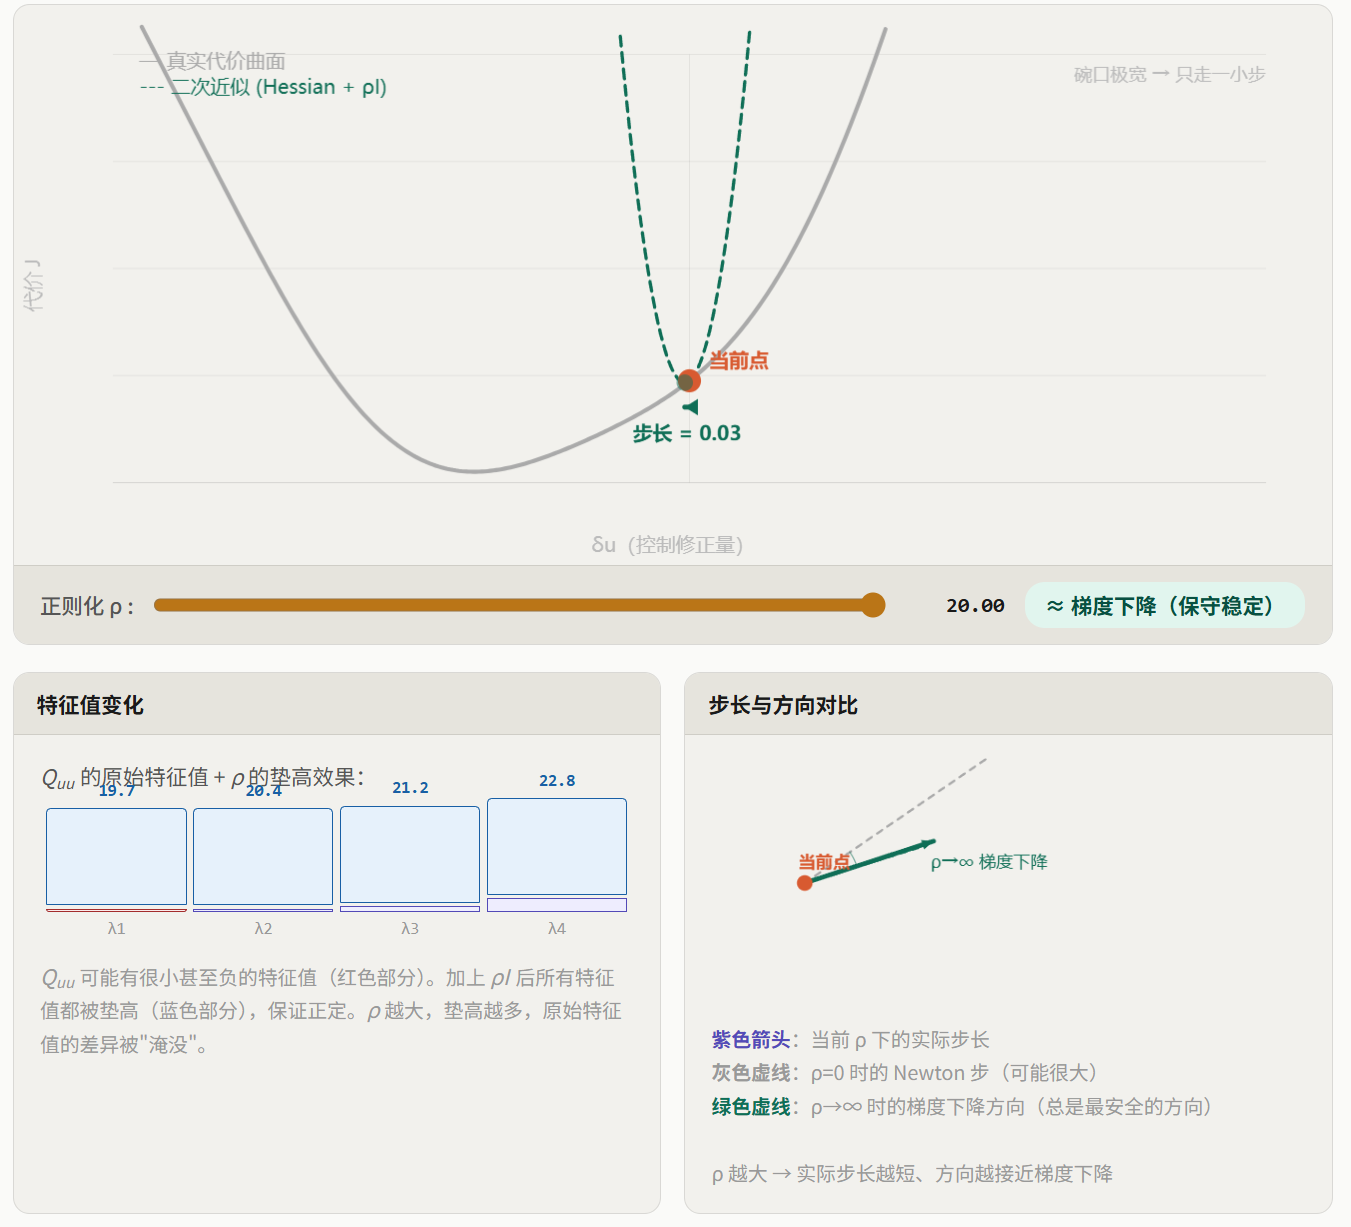This screenshot has height=1227, width=1351.
Task: Click the 22.8 value above the λ4 bar
Action: [557, 781]
